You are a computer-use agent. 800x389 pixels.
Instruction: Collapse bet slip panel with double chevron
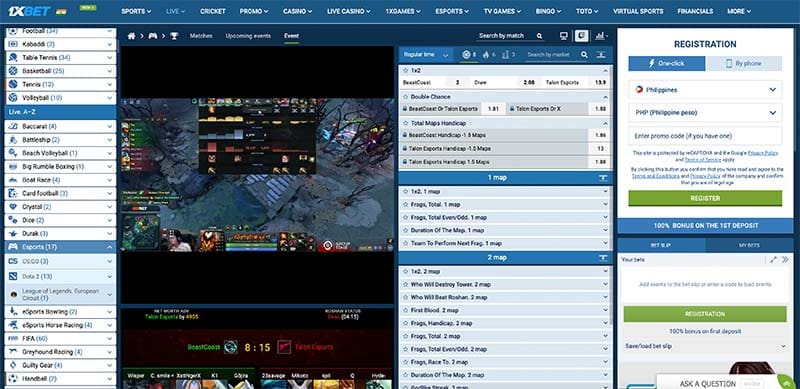click(x=785, y=259)
